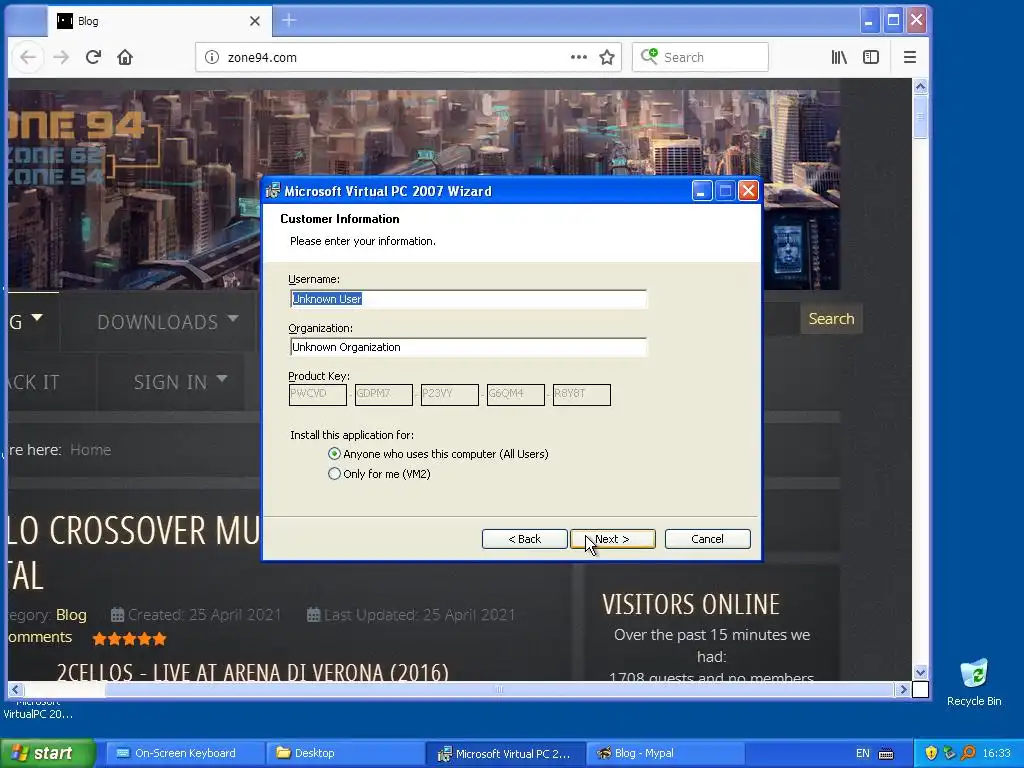Click the website Search button

[831, 319]
